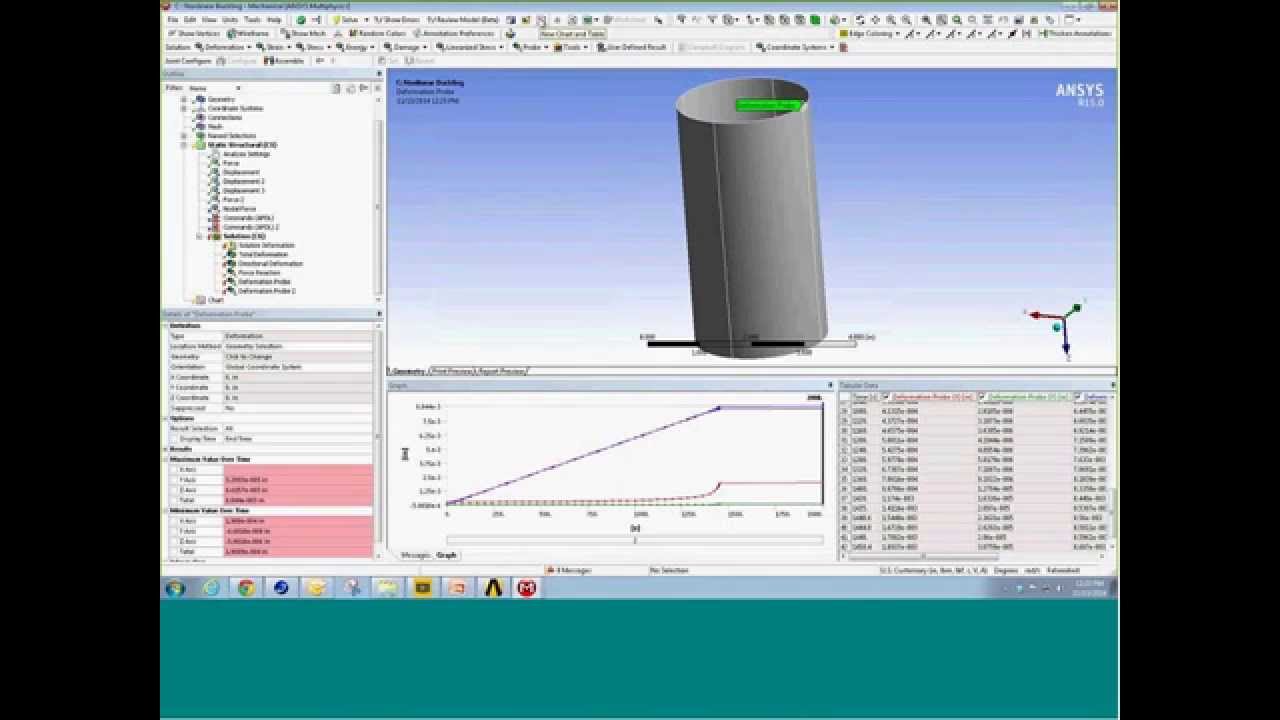Toggle the Wireframe display mode
The height and width of the screenshot is (720, 1280).
point(250,33)
